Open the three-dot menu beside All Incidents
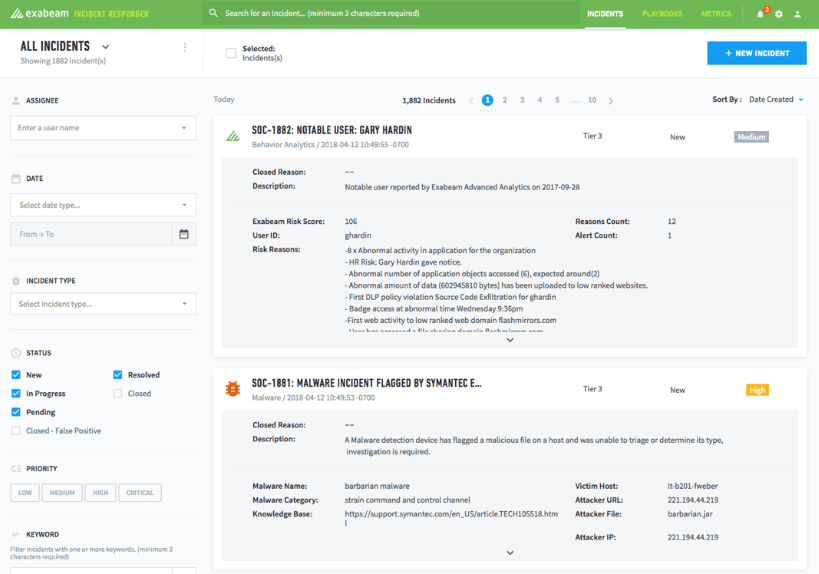 click(185, 48)
